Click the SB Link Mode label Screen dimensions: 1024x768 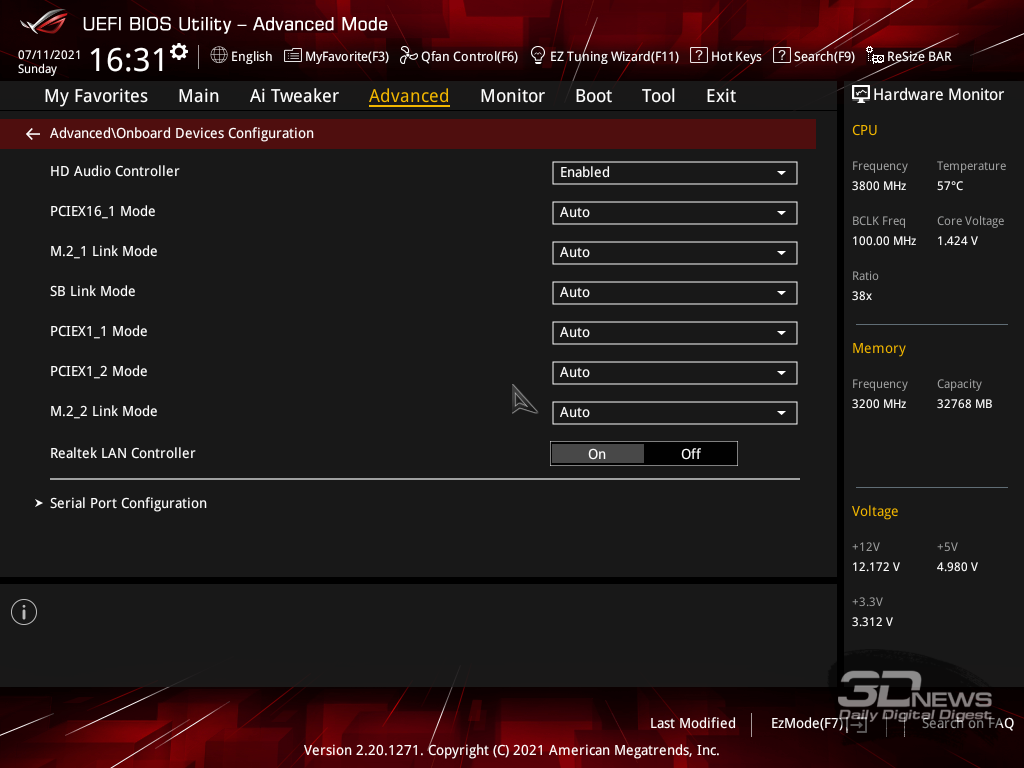93,291
